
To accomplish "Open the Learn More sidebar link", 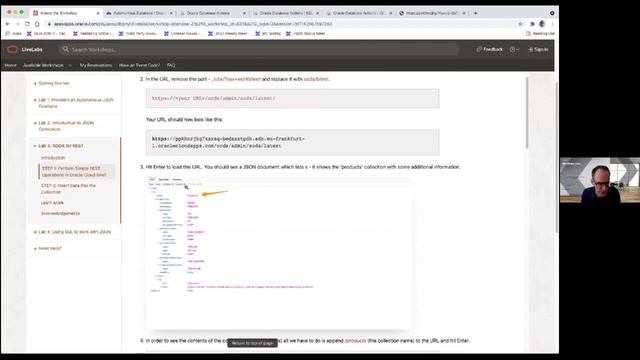I will click(52, 203).
